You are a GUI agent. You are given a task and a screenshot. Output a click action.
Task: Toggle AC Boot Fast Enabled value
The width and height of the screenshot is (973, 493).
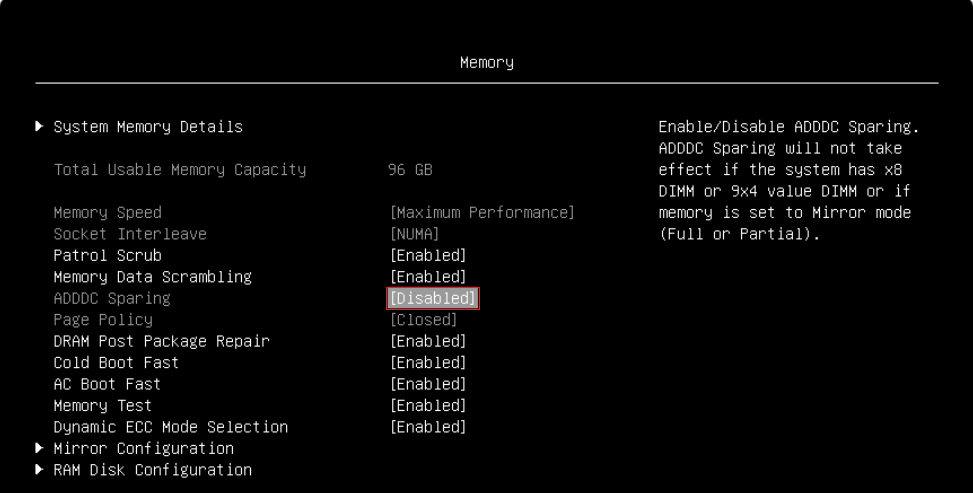(x=428, y=384)
